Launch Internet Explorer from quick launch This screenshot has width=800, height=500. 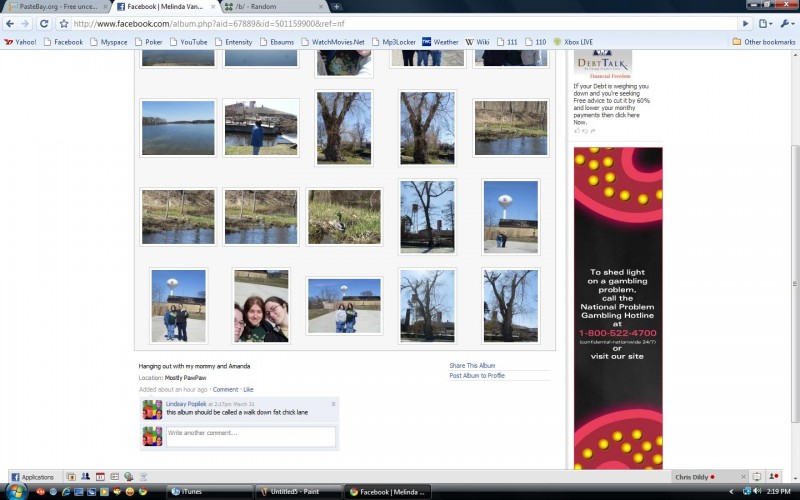(66, 492)
